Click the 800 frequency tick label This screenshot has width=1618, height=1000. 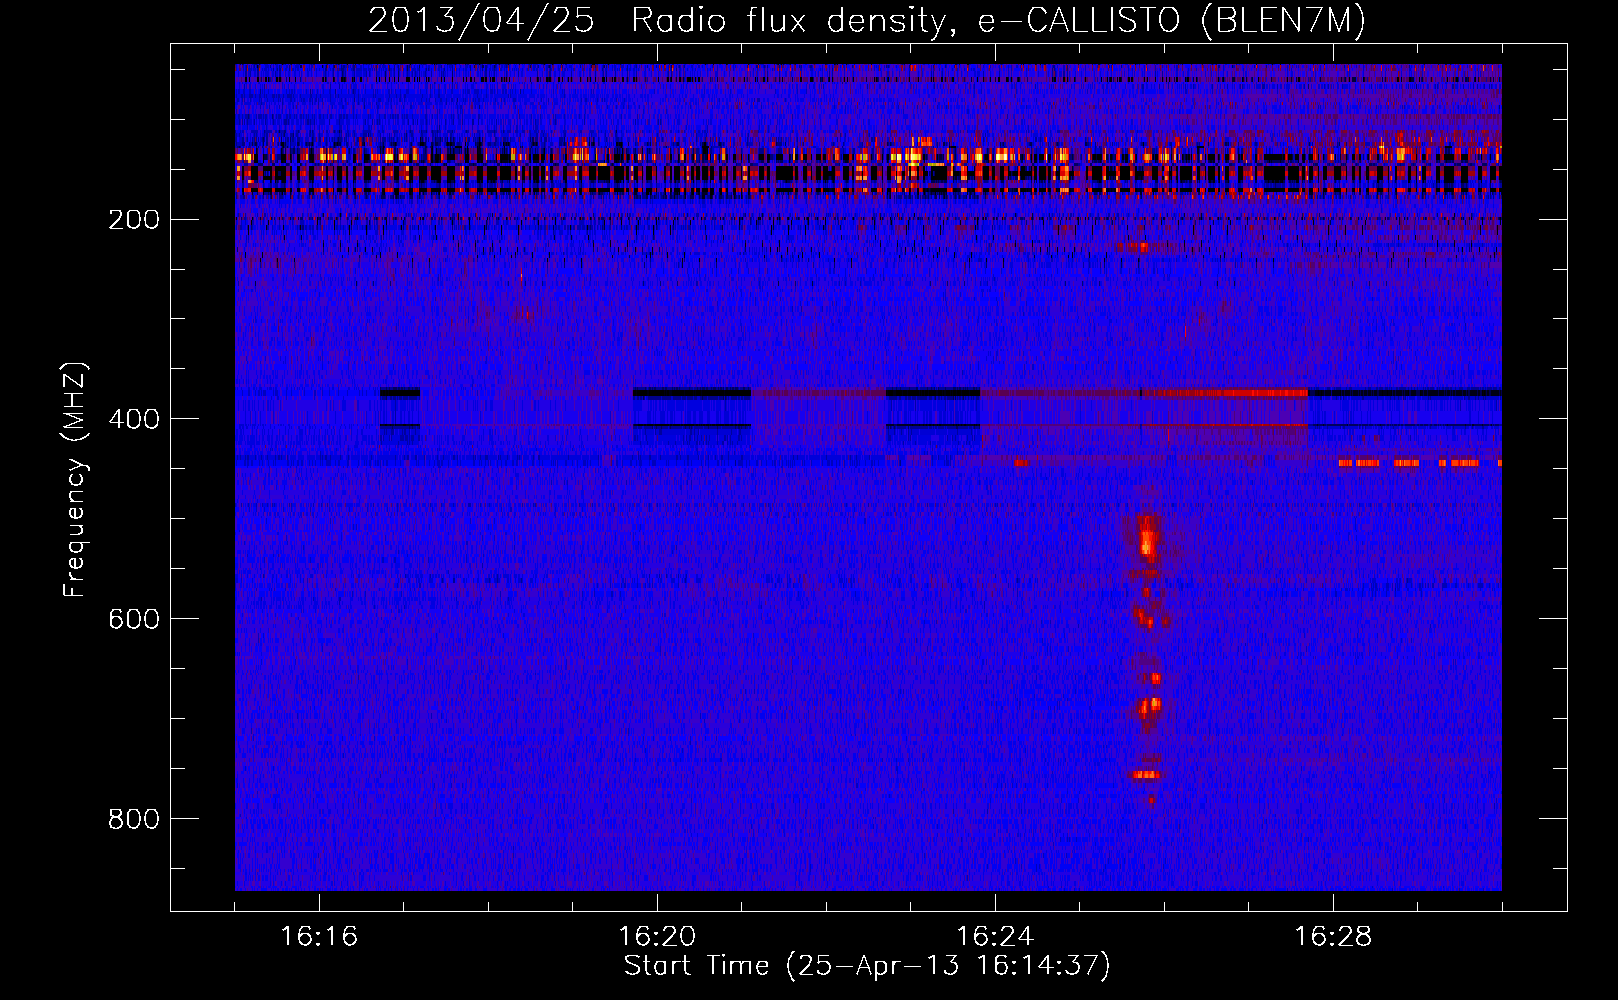pyautogui.click(x=133, y=819)
